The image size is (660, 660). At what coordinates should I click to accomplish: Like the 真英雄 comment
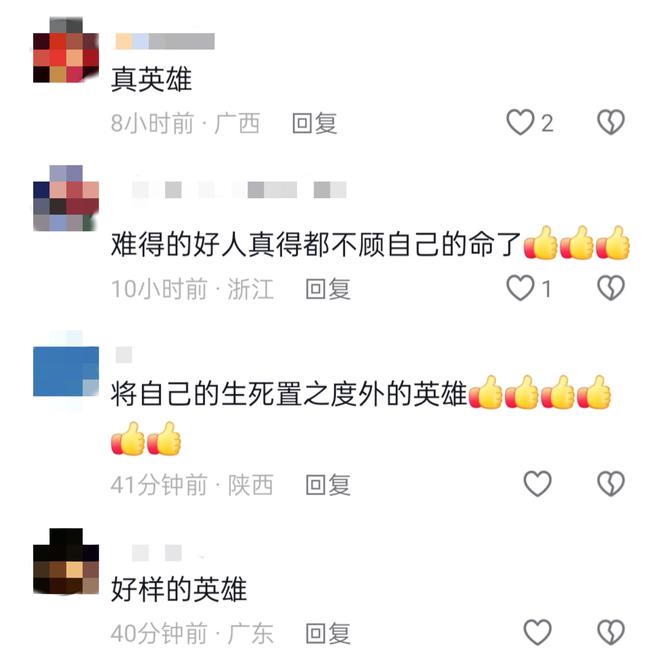pyautogui.click(x=520, y=122)
